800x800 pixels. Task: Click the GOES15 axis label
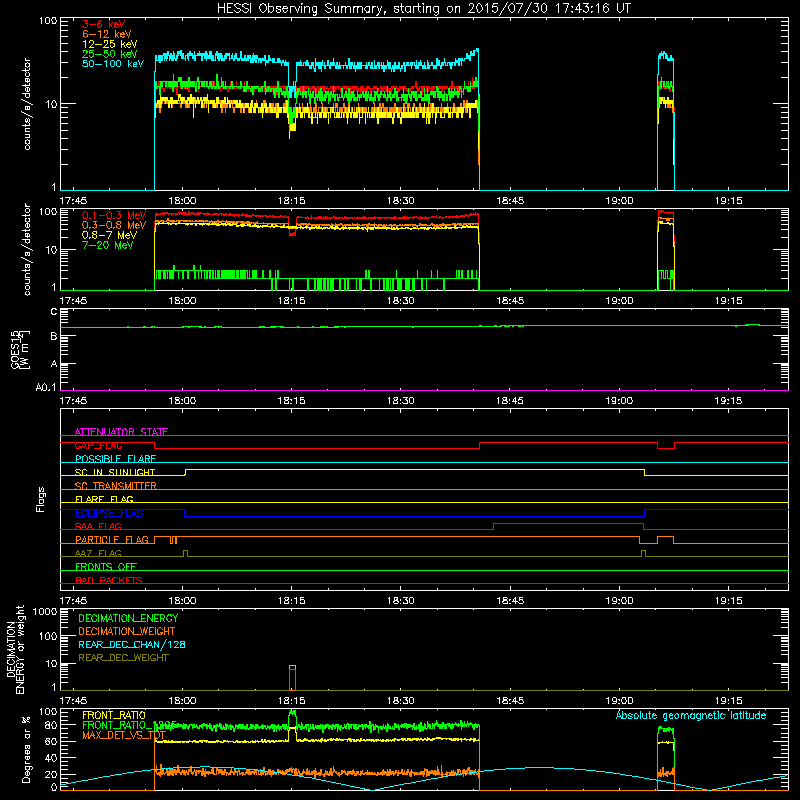point(15,349)
